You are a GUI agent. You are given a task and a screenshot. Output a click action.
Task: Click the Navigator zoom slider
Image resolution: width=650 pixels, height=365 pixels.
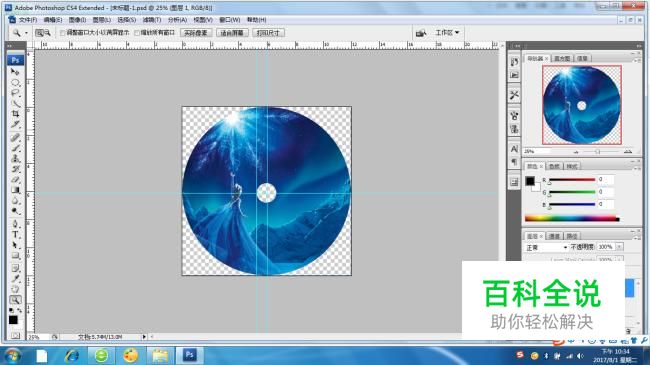tap(597, 152)
